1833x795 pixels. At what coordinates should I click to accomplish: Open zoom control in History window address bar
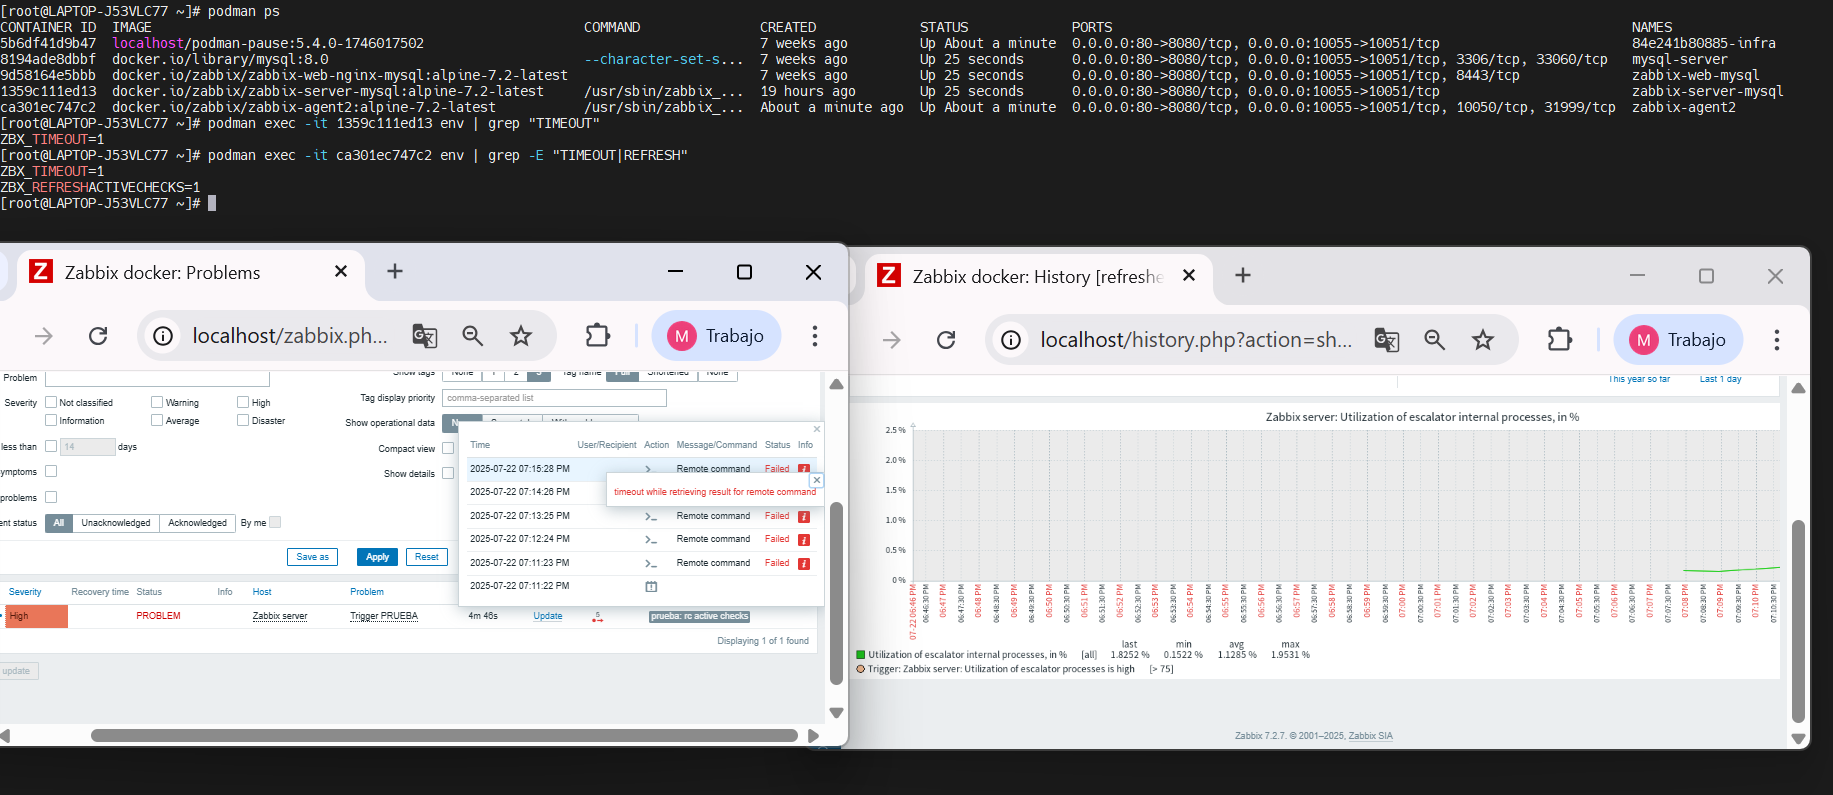tap(1435, 340)
